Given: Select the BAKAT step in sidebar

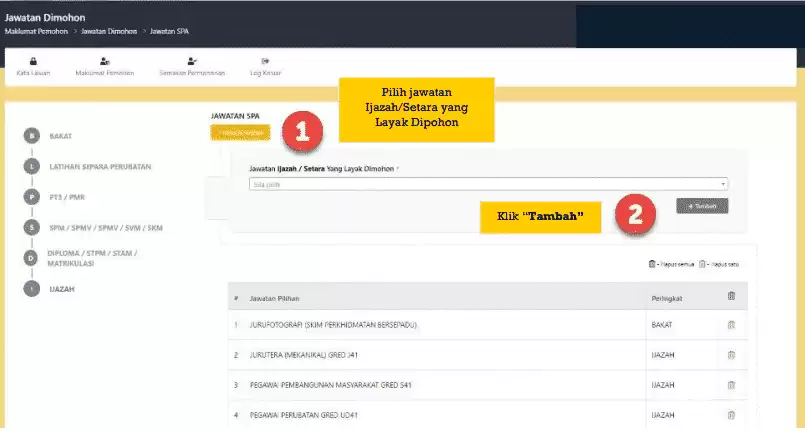Looking at the screenshot, I should point(33,136).
